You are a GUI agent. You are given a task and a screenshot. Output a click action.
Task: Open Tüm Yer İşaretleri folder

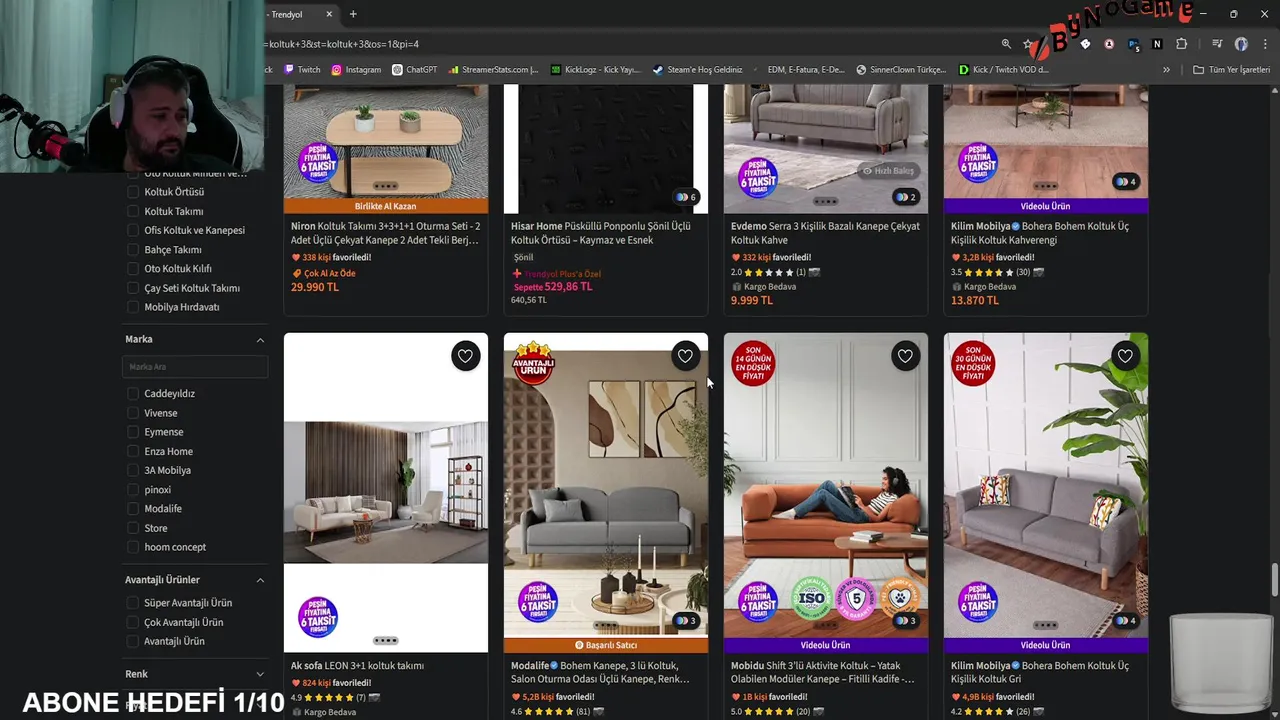coord(1231,70)
